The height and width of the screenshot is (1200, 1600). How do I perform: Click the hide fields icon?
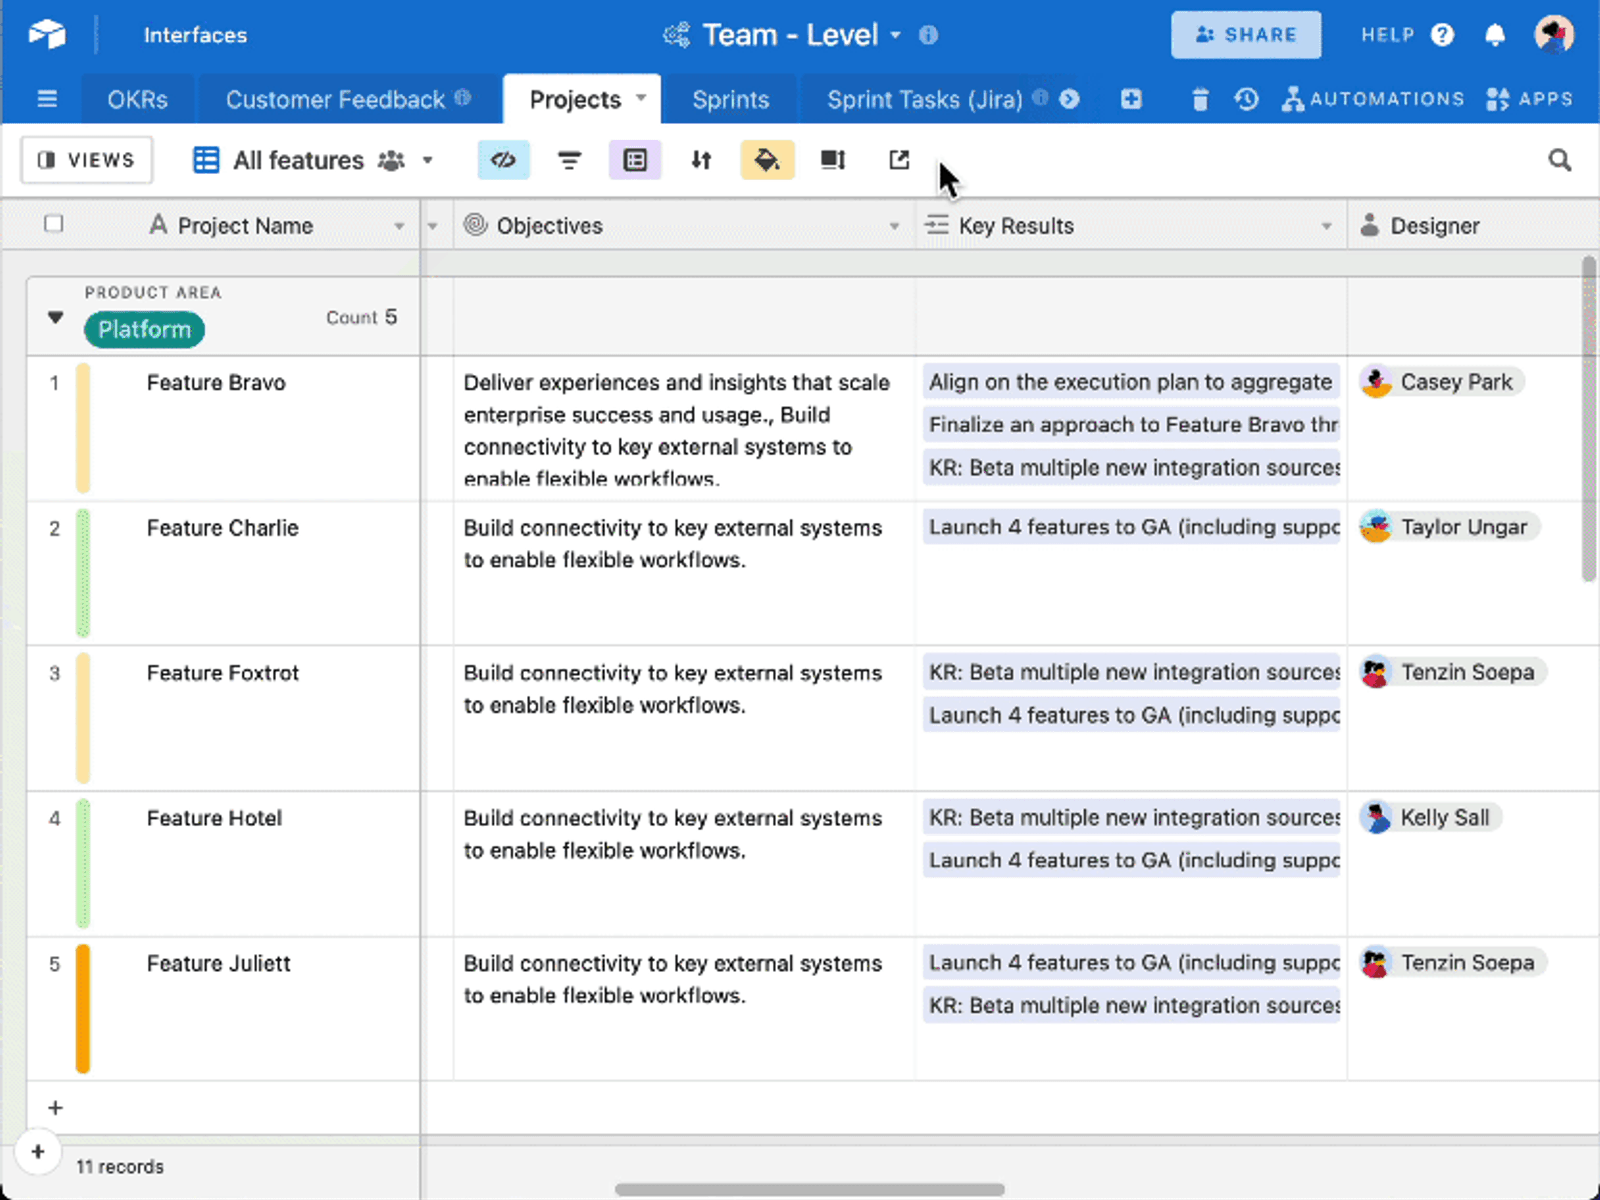503,160
